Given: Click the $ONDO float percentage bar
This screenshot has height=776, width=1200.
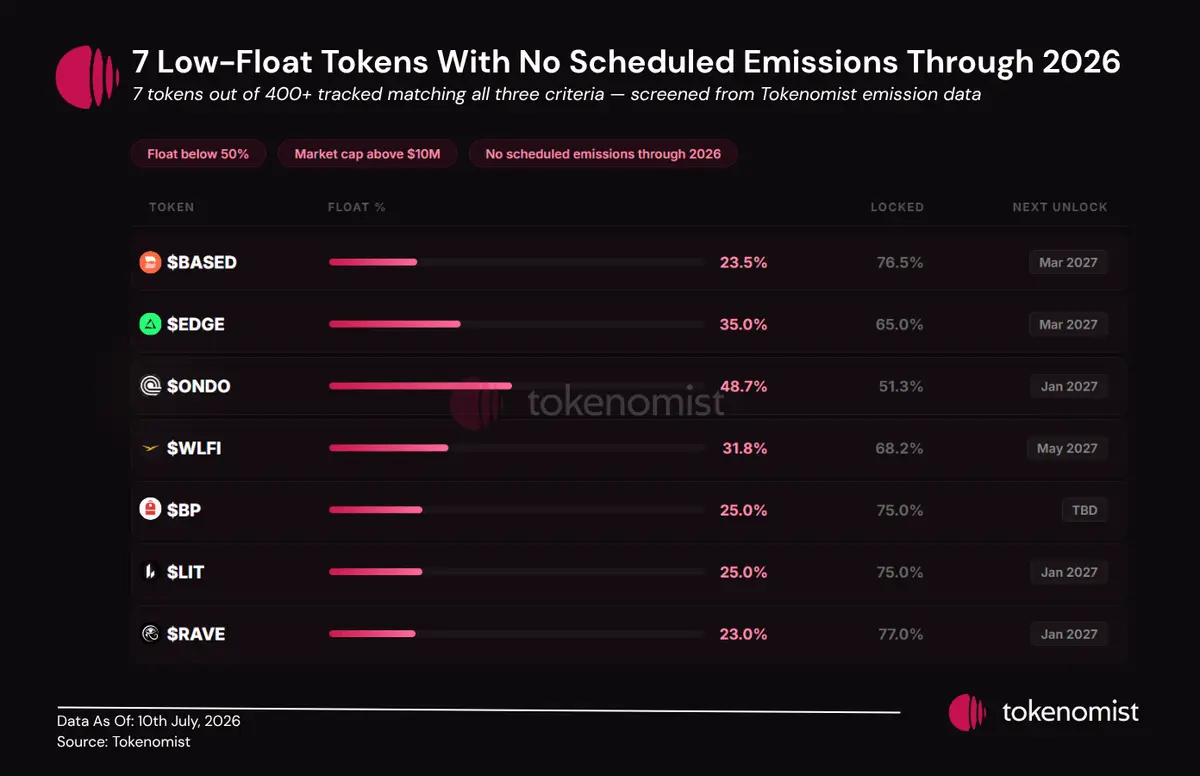Looking at the screenshot, I should (517, 386).
